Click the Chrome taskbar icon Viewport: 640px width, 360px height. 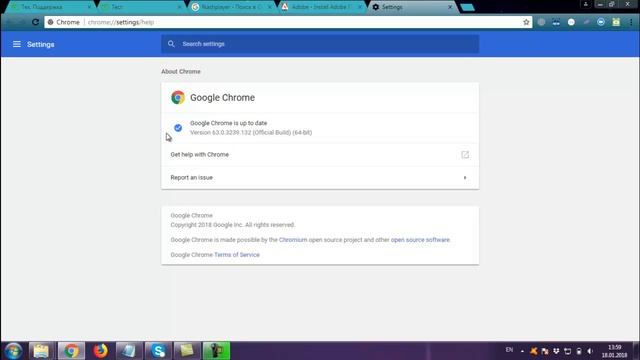pos(71,351)
